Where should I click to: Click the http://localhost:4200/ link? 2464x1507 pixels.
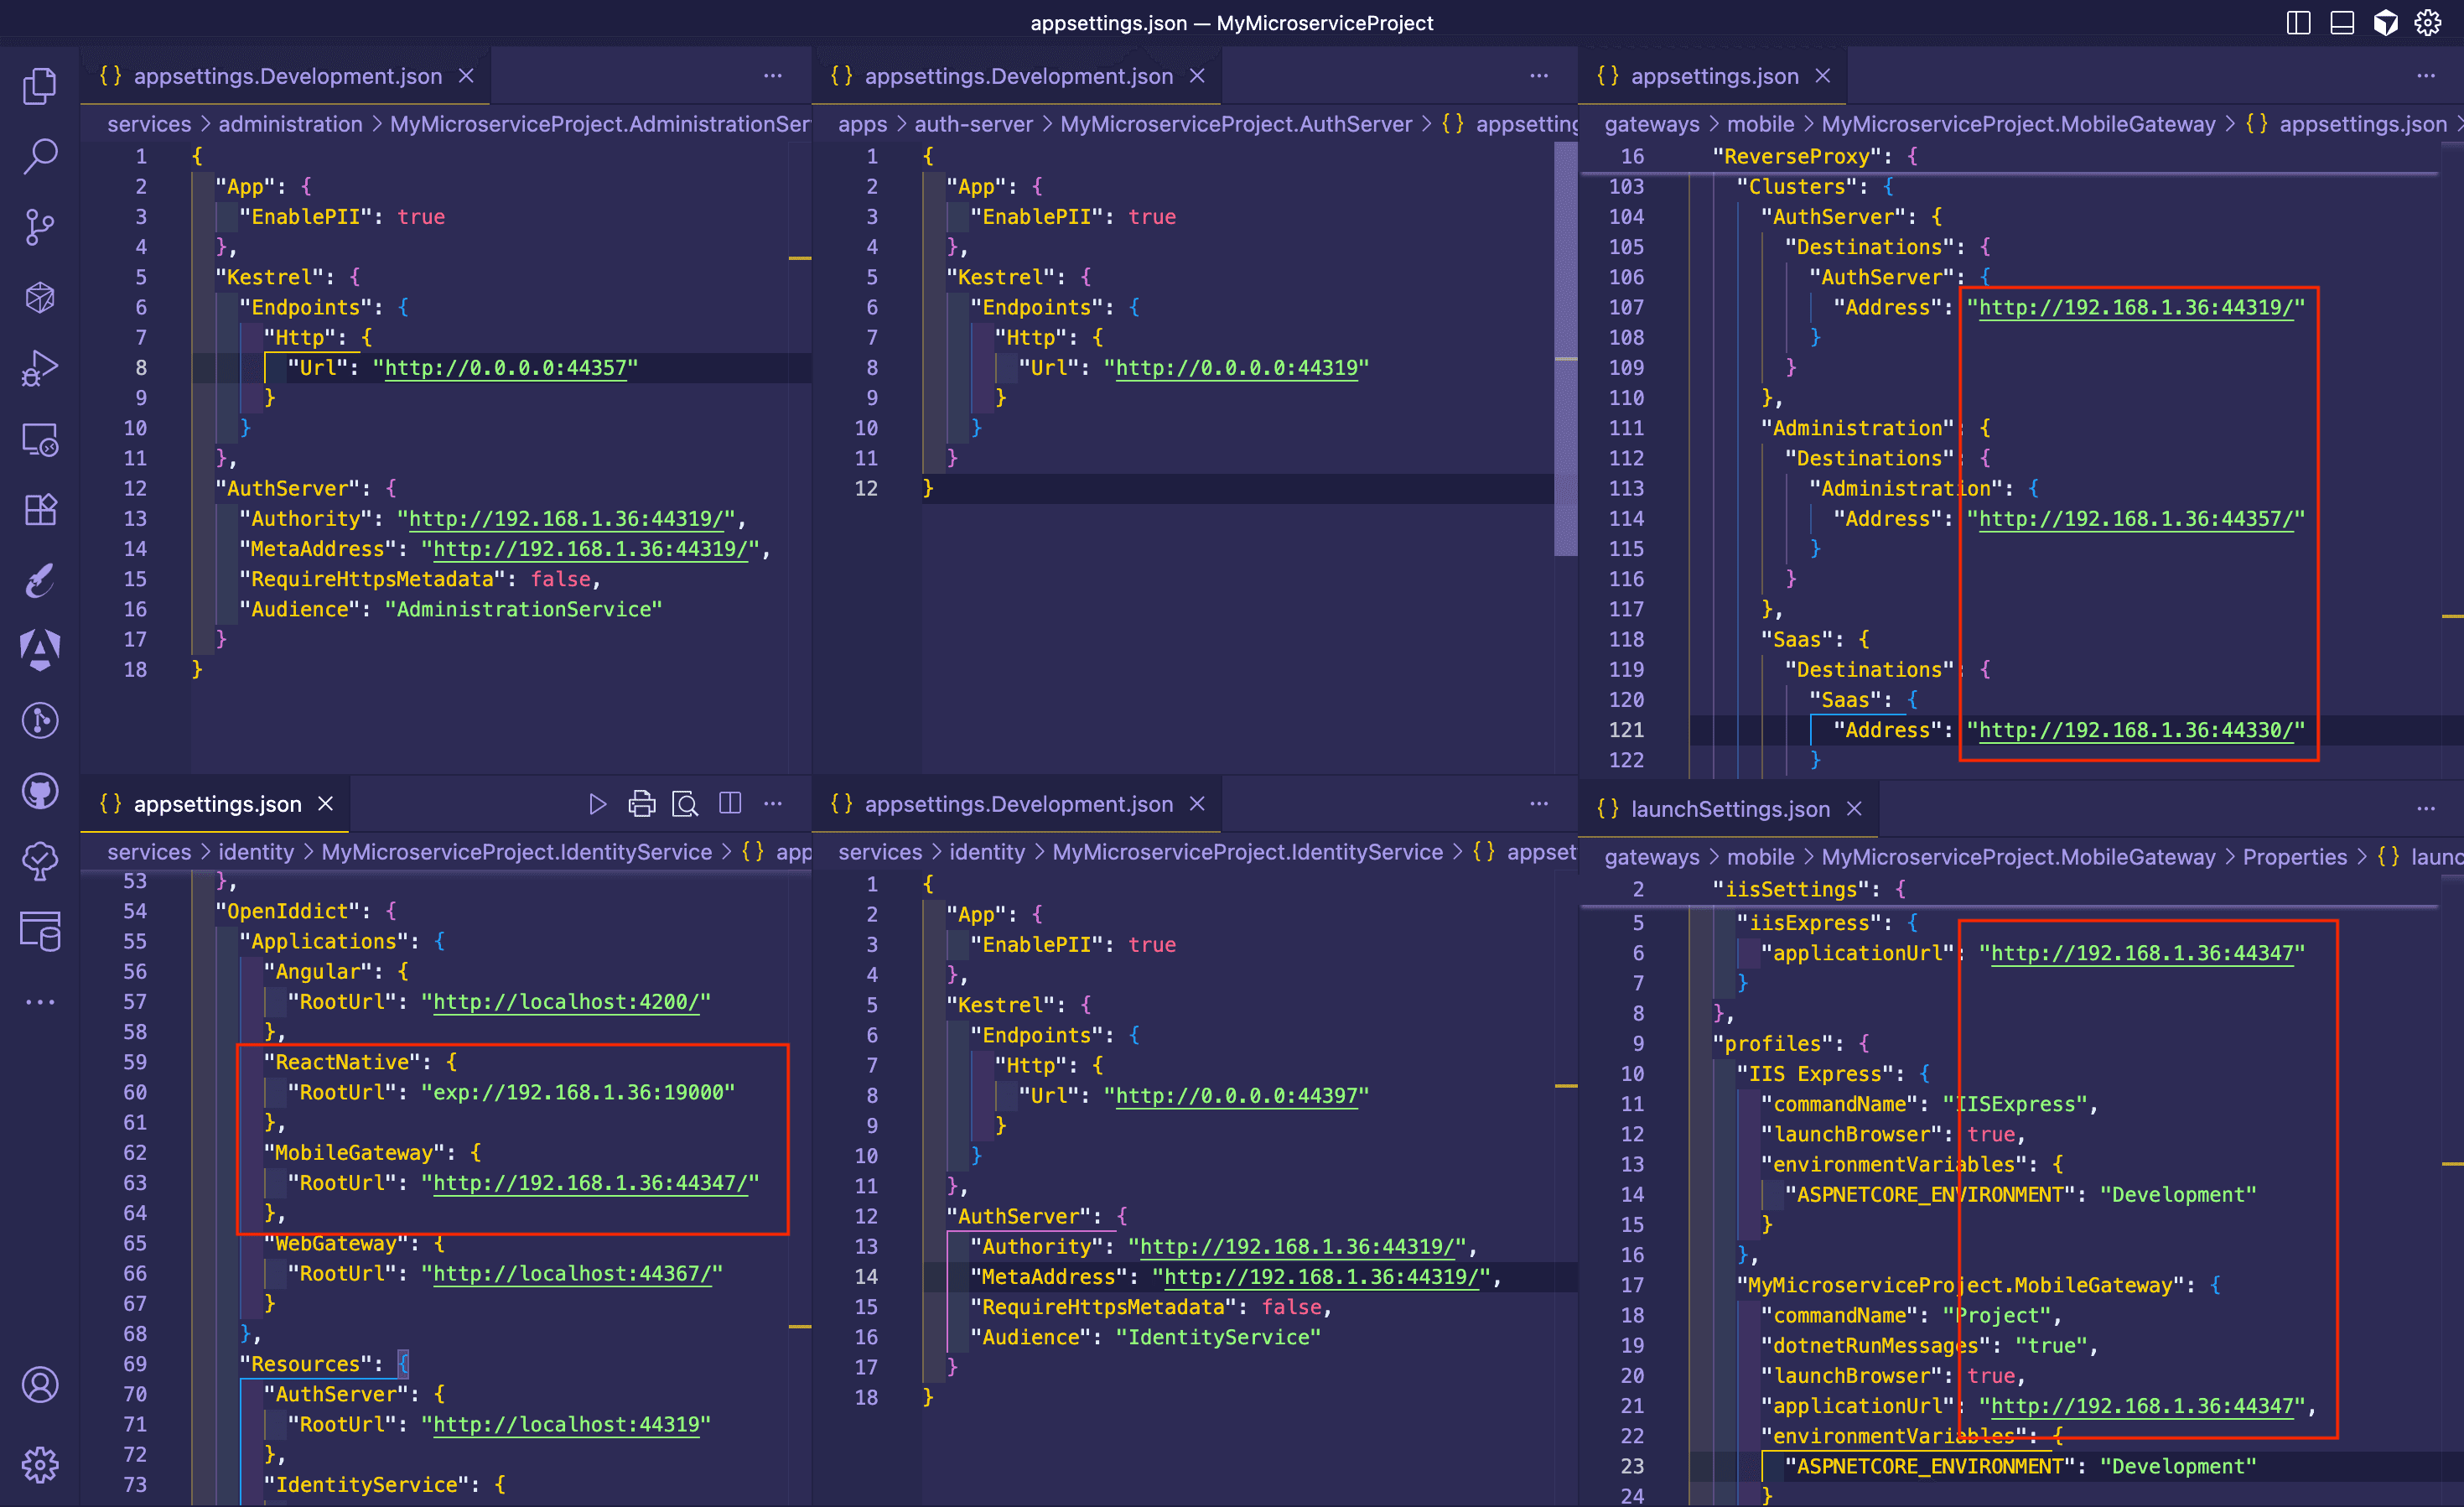coord(567,1001)
